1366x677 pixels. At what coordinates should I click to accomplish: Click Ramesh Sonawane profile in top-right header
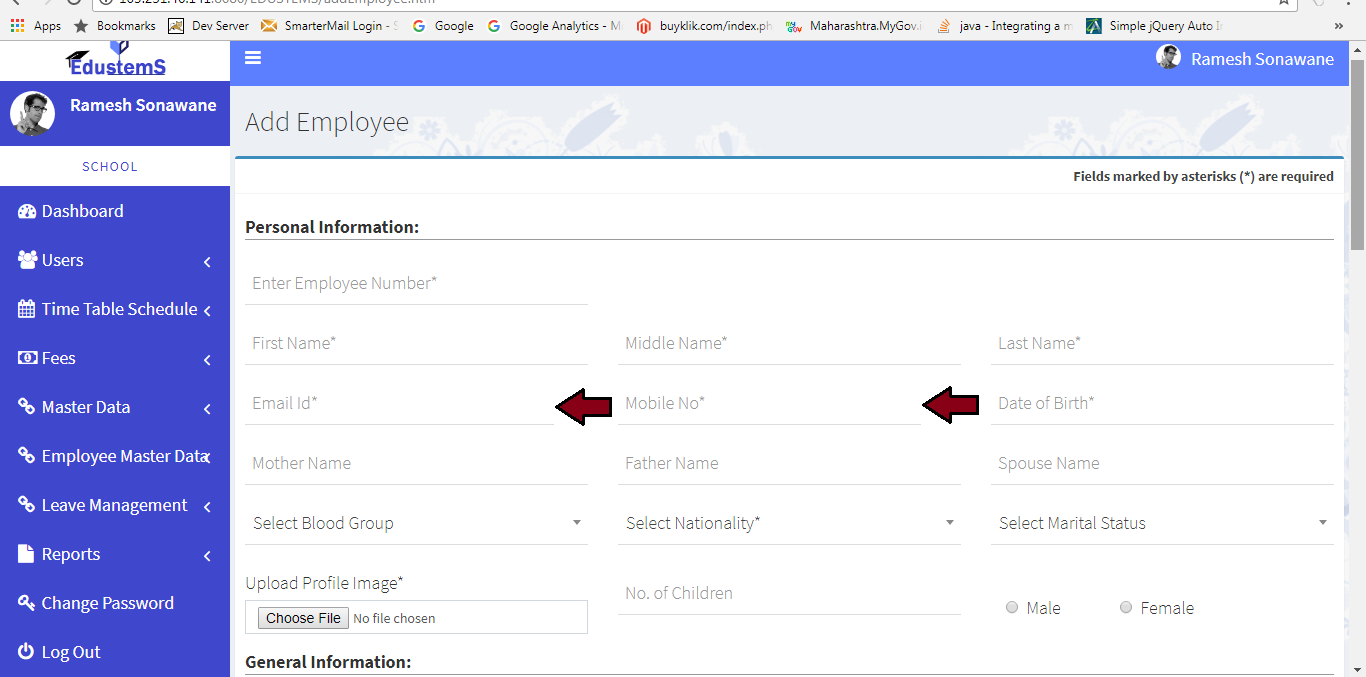click(1246, 59)
